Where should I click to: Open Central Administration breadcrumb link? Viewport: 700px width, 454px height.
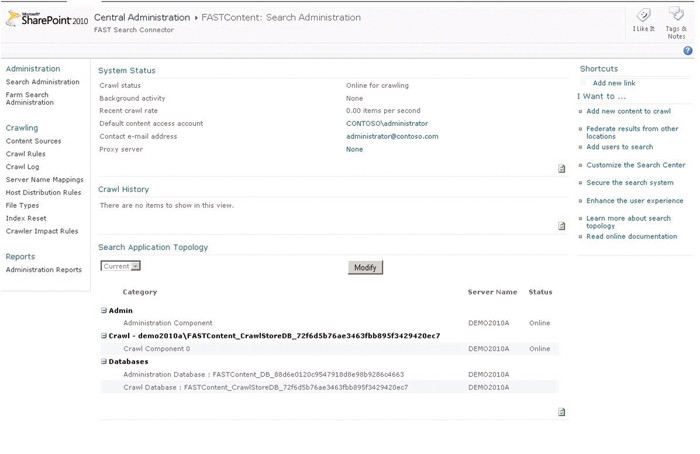point(141,17)
